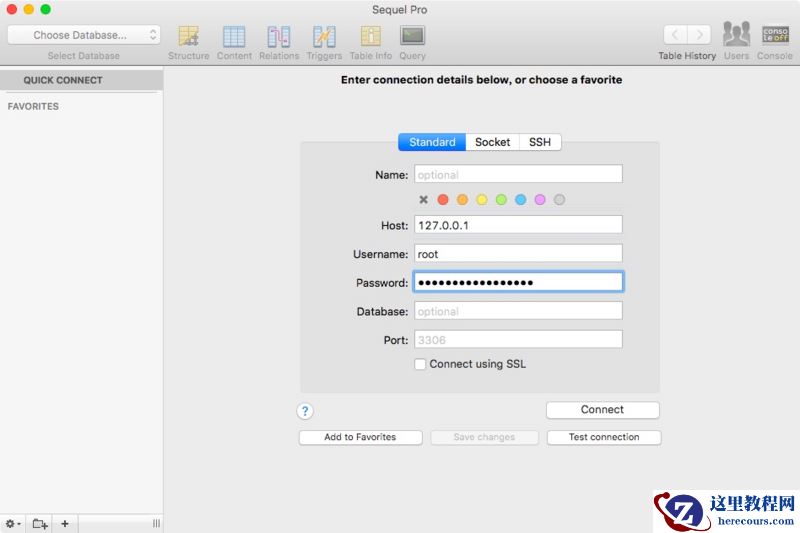Click the Save changes button
Image resolution: width=800 pixels, height=533 pixels.
pos(484,437)
